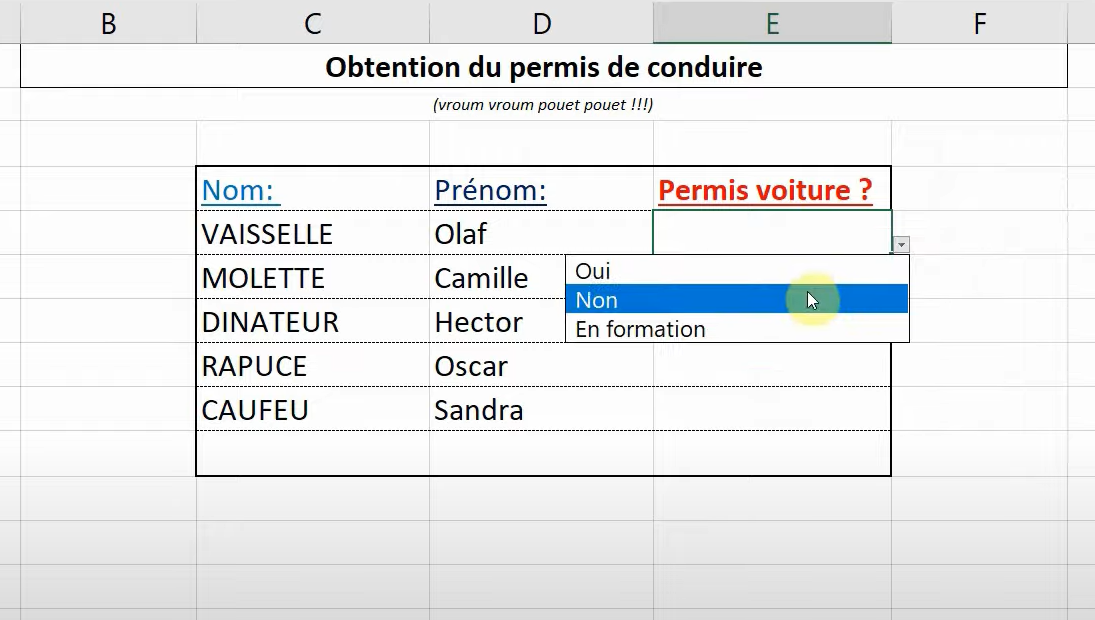Select column E header
This screenshot has height=620, width=1095.
772,24
